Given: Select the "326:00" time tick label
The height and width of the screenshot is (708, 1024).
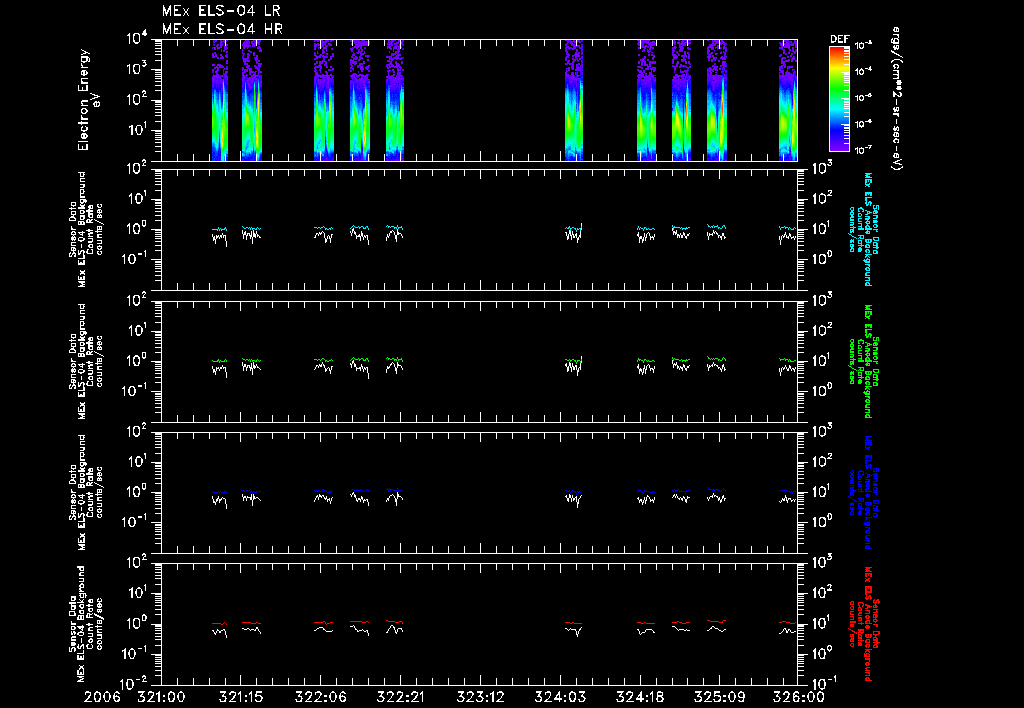Looking at the screenshot, I should point(799,698).
